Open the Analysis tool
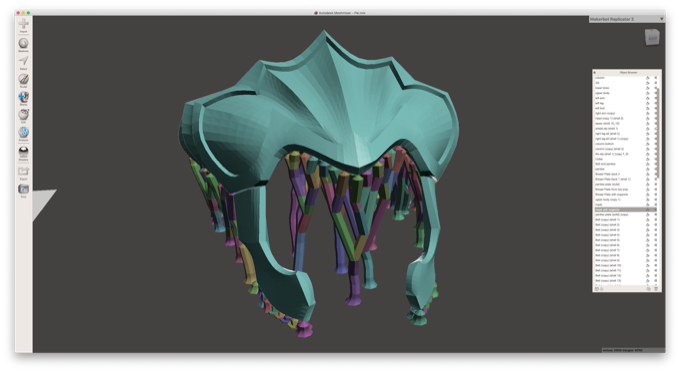The height and width of the screenshot is (372, 680). pyautogui.click(x=23, y=133)
